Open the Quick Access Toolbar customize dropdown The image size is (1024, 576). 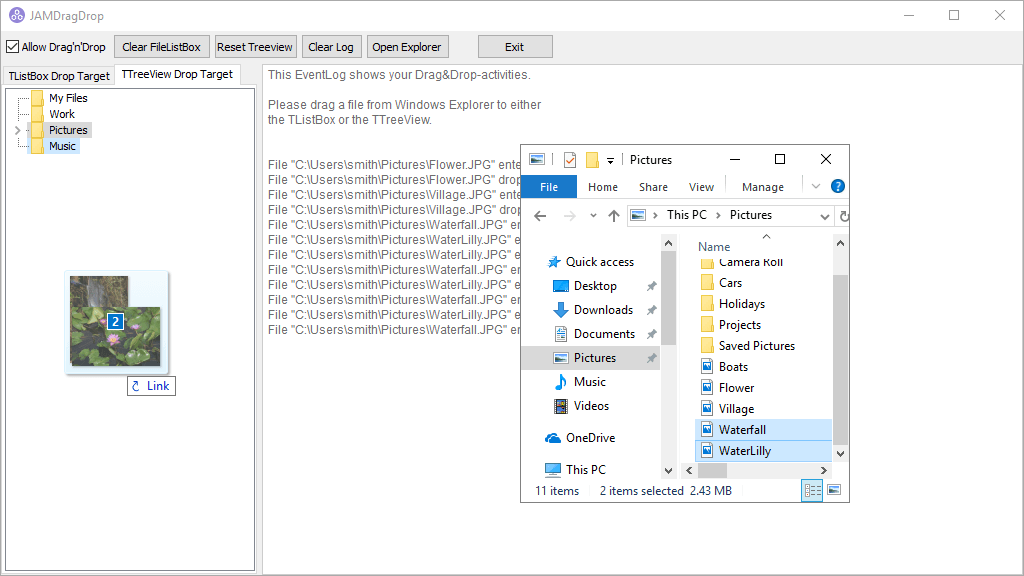[x=610, y=160]
